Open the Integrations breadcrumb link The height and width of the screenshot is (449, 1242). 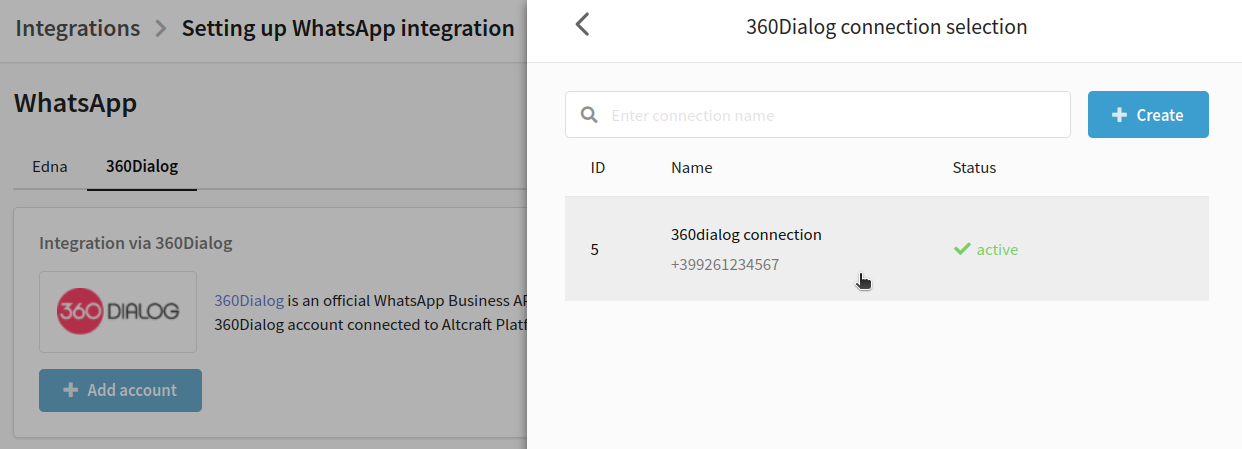[78, 28]
